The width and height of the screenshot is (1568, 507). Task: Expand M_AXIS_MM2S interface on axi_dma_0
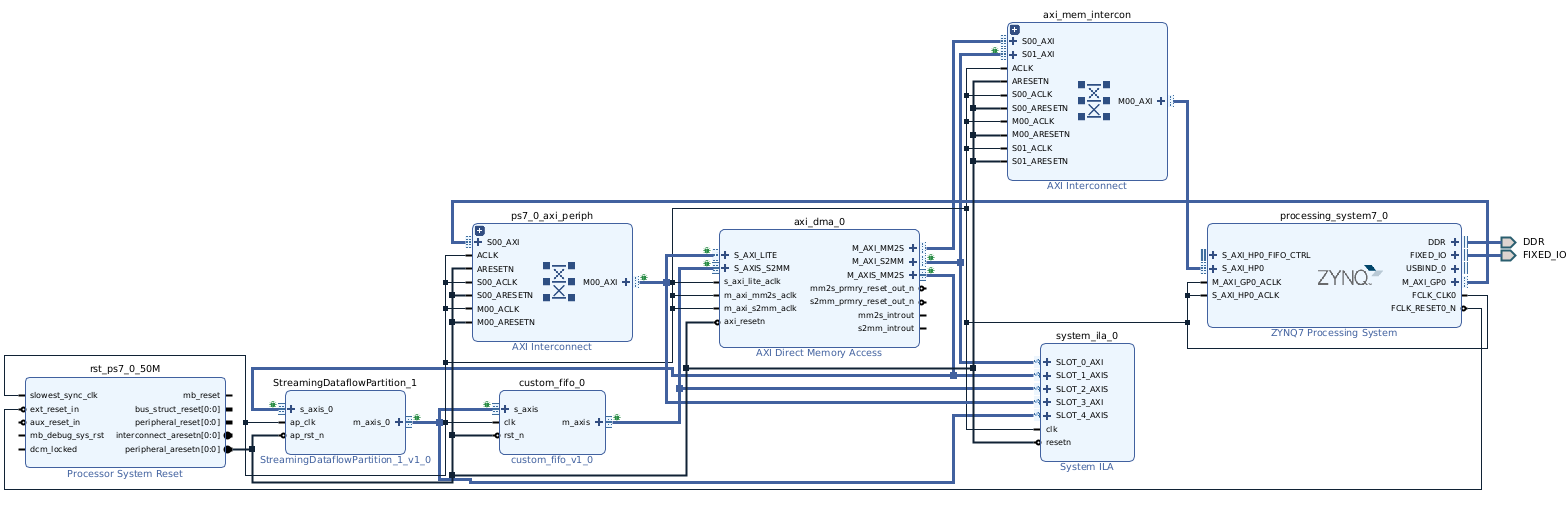(913, 275)
